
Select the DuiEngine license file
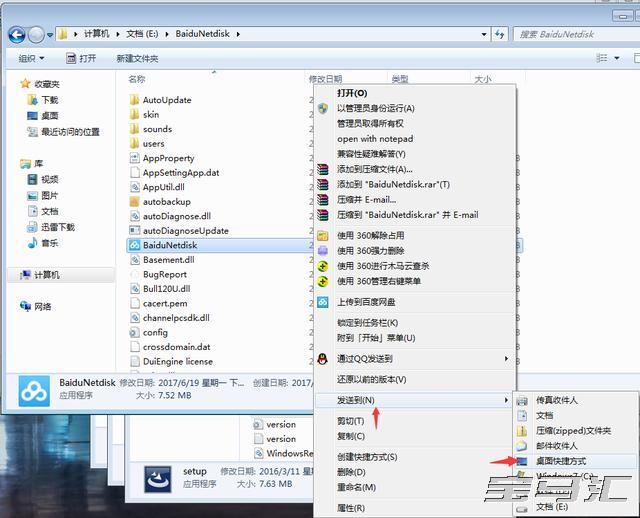pos(178,361)
